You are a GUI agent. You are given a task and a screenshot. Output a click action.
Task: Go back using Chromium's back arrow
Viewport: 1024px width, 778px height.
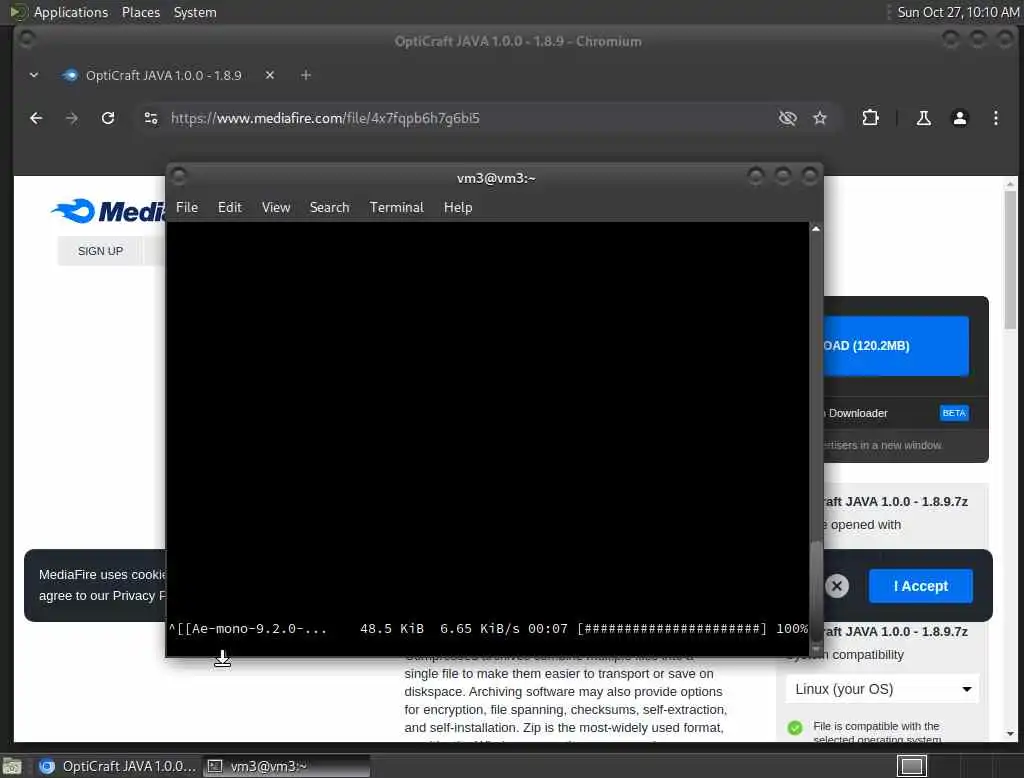[x=37, y=118]
